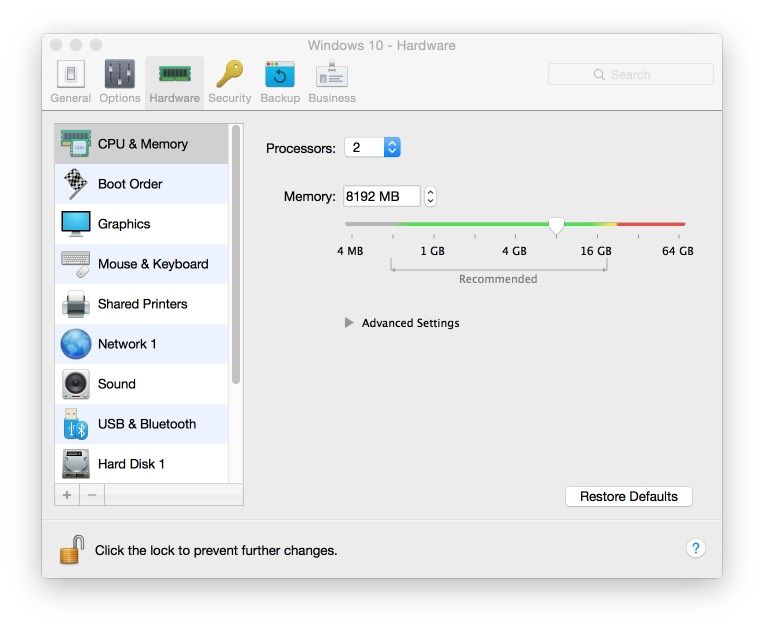Viewport: 764px width, 628px height.
Task: Select the CPU & Memory sidebar label
Action: [x=143, y=144]
